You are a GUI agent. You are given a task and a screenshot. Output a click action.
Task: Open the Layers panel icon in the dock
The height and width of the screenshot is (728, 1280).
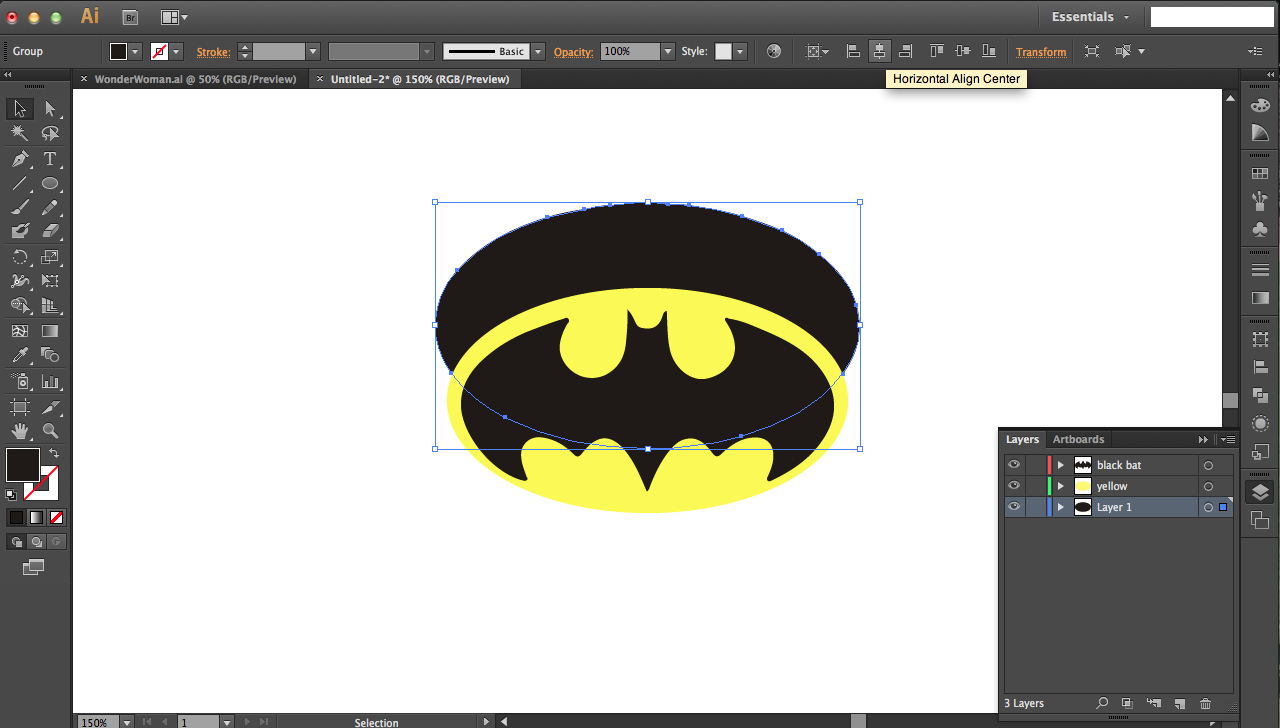(x=1260, y=492)
